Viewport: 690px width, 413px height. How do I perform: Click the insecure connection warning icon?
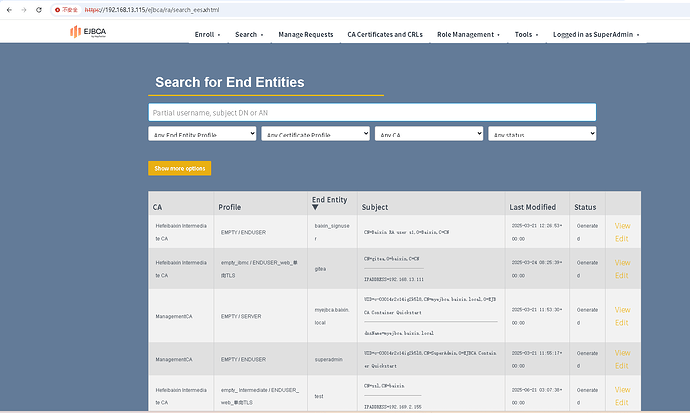coord(66,9)
